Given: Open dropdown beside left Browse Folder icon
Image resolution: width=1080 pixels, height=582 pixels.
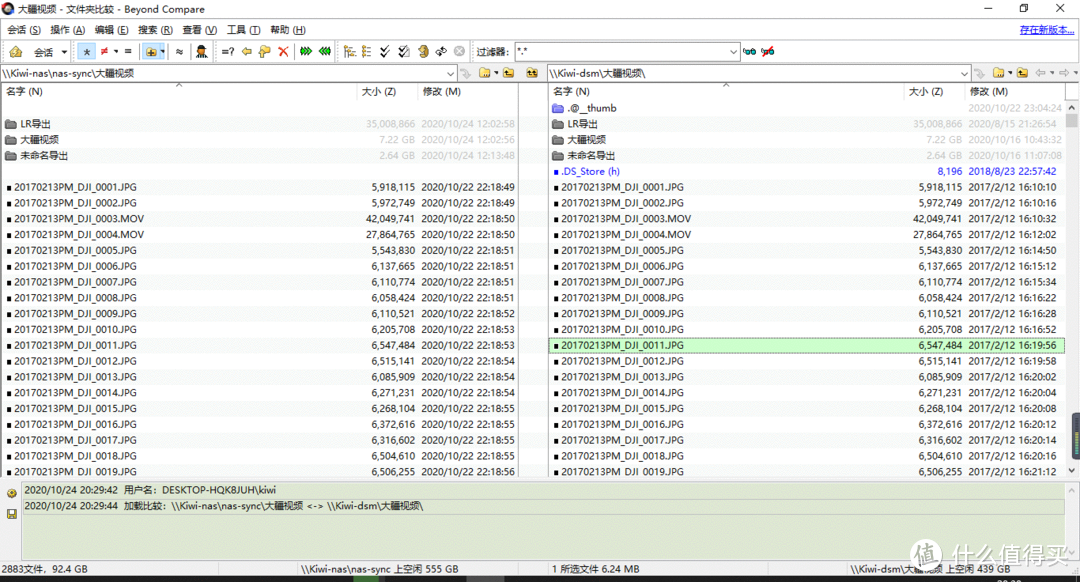Looking at the screenshot, I should [496, 73].
